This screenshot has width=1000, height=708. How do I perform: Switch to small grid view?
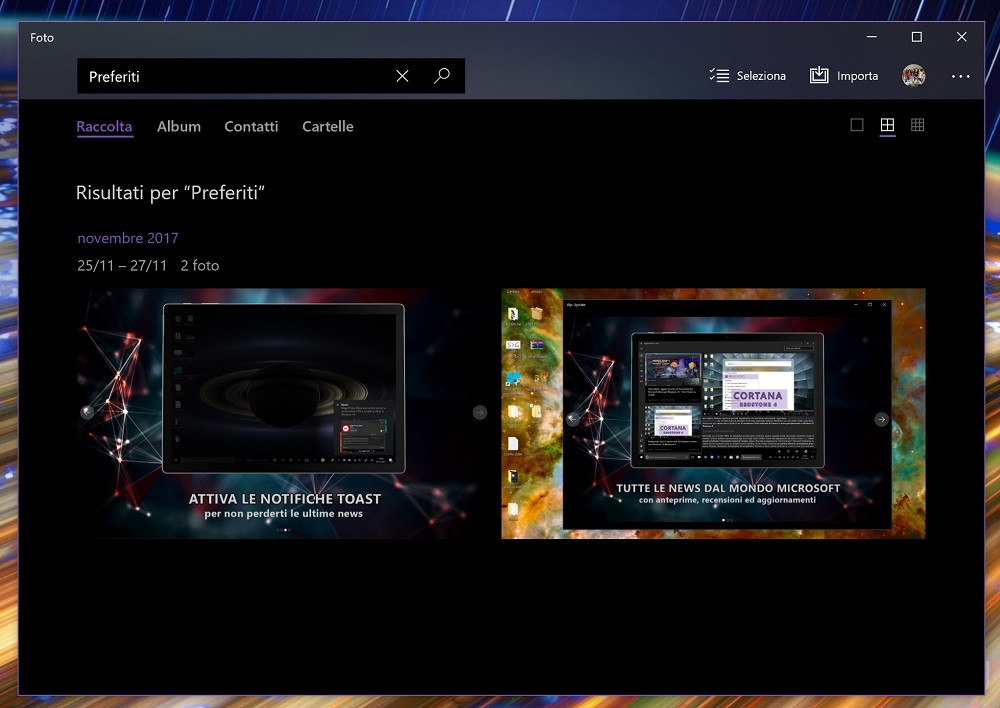click(x=918, y=125)
